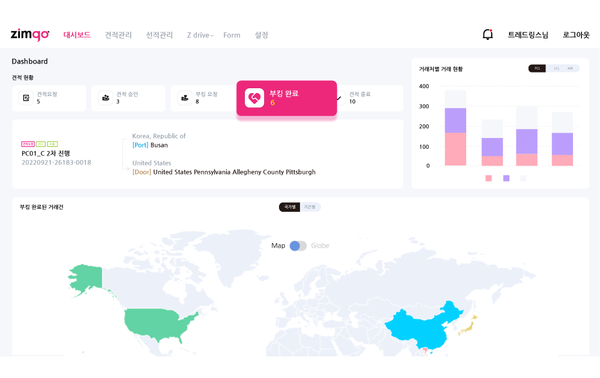The image size is (600, 378).
Task: Open the 선적관리 menu
Action: (x=160, y=35)
